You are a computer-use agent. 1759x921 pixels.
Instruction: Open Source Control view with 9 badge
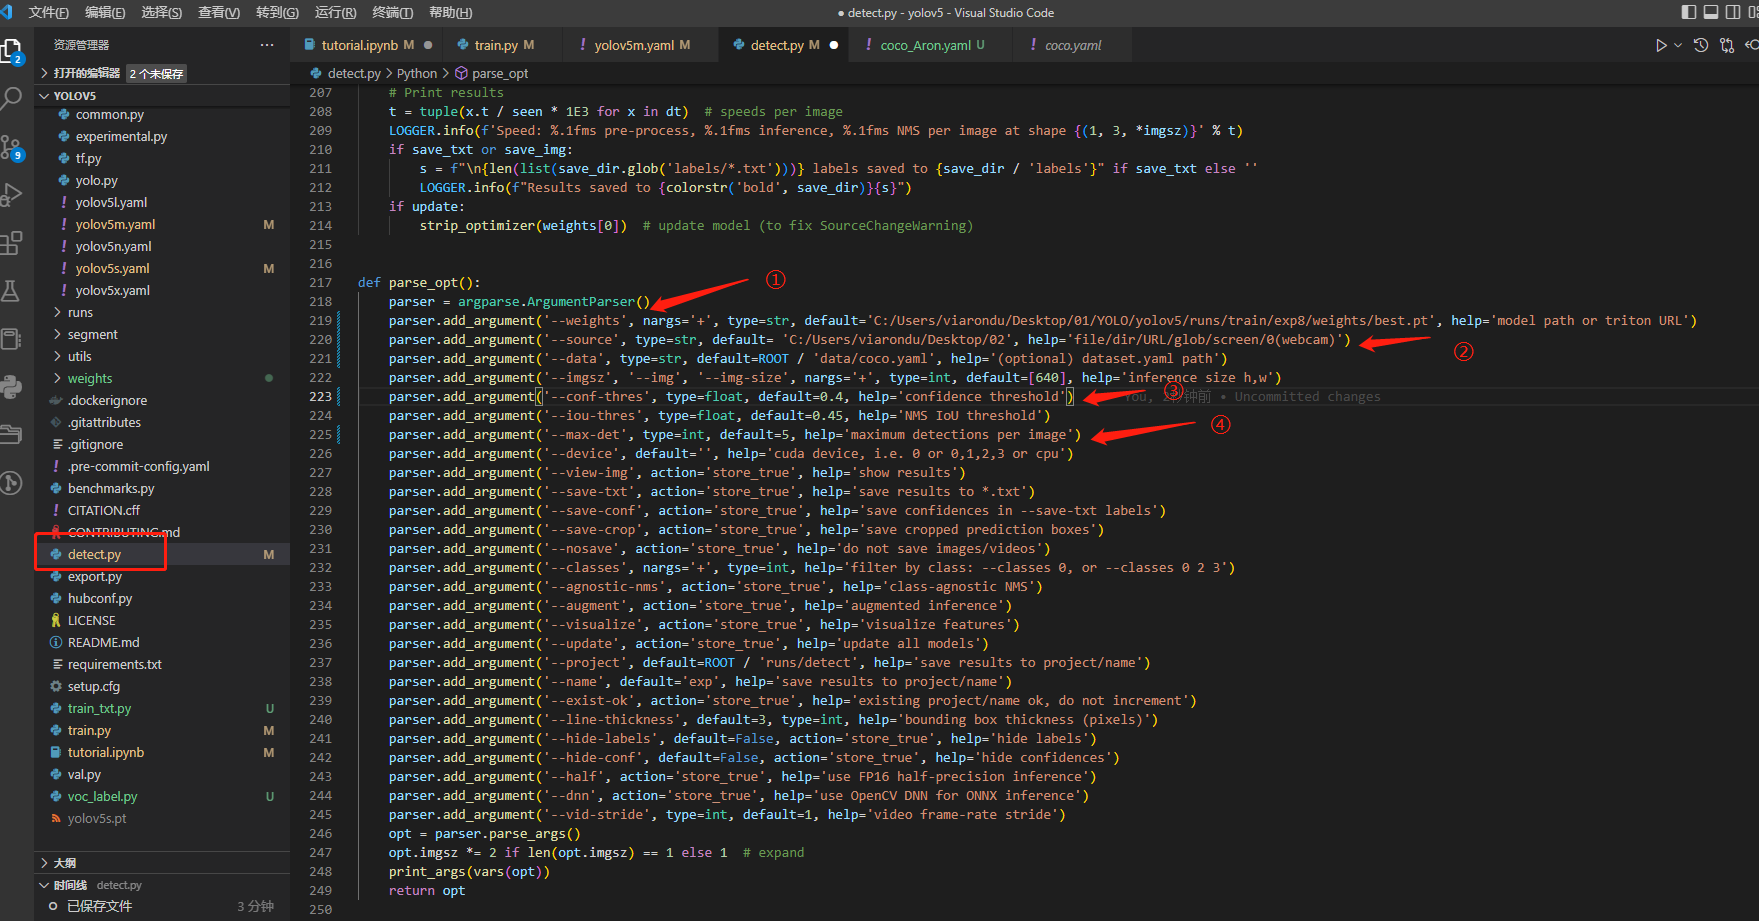pyautogui.click(x=11, y=147)
